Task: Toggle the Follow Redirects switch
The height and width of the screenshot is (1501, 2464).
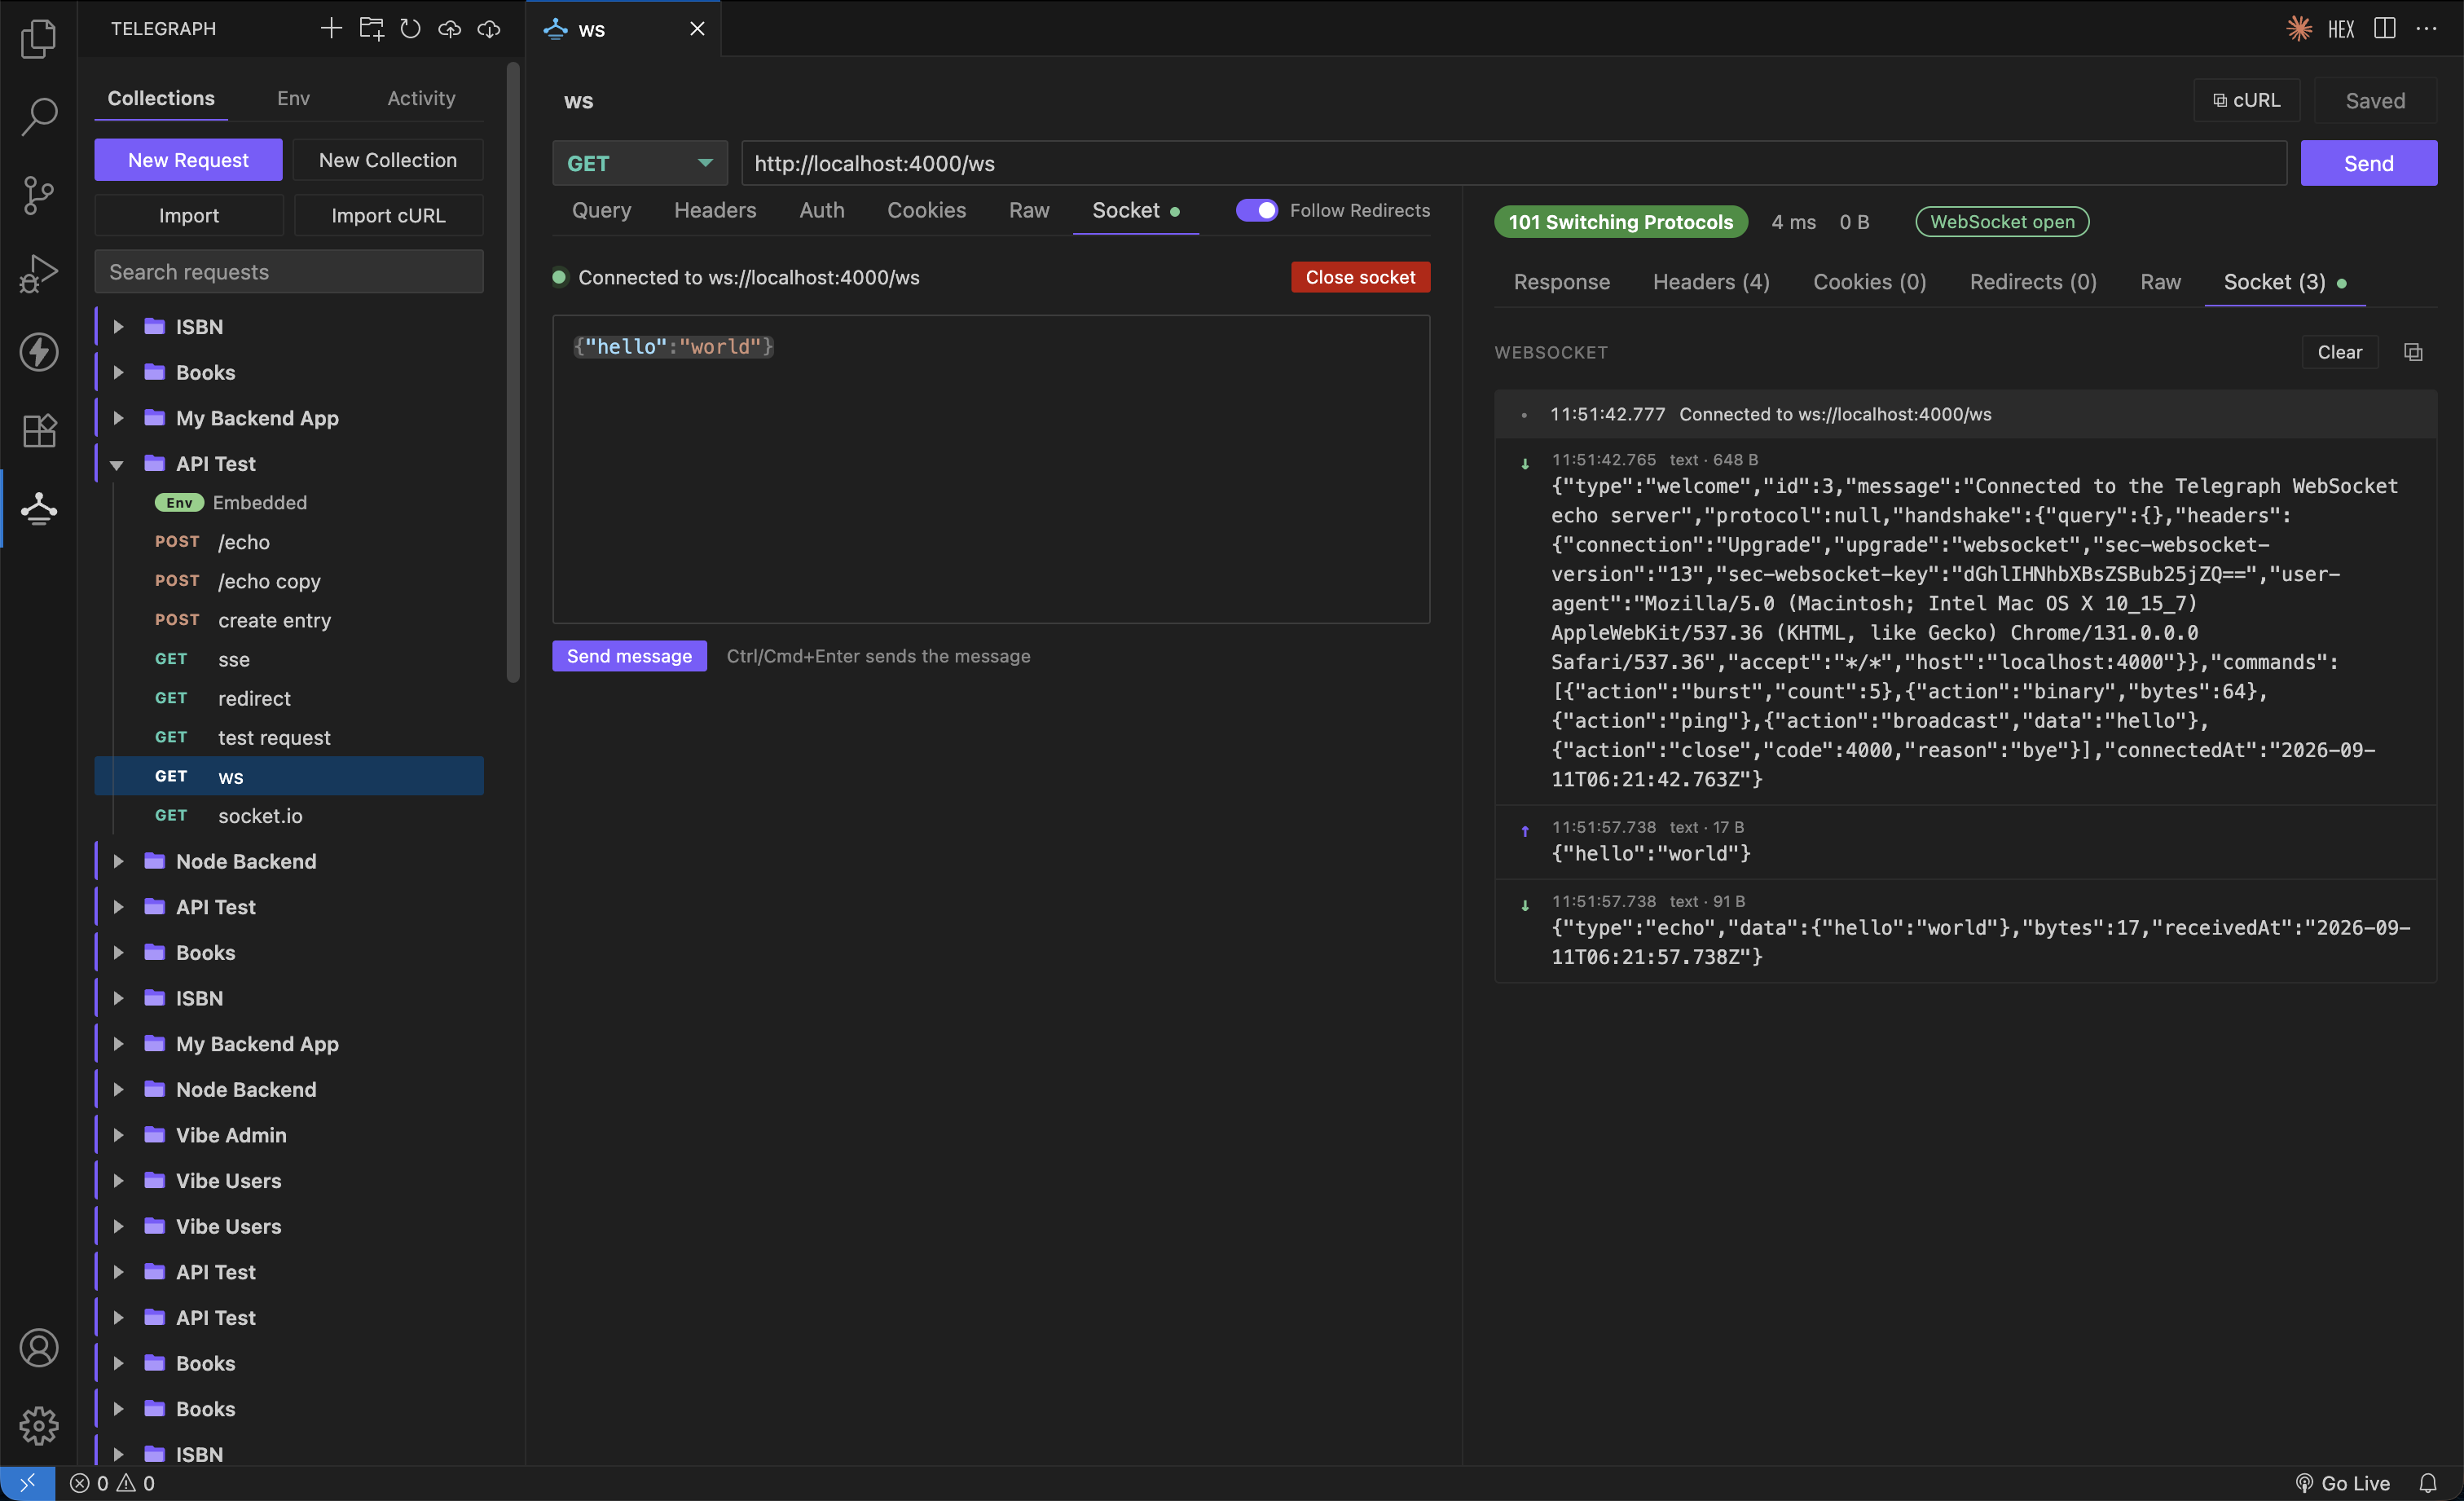Action: tap(1256, 210)
